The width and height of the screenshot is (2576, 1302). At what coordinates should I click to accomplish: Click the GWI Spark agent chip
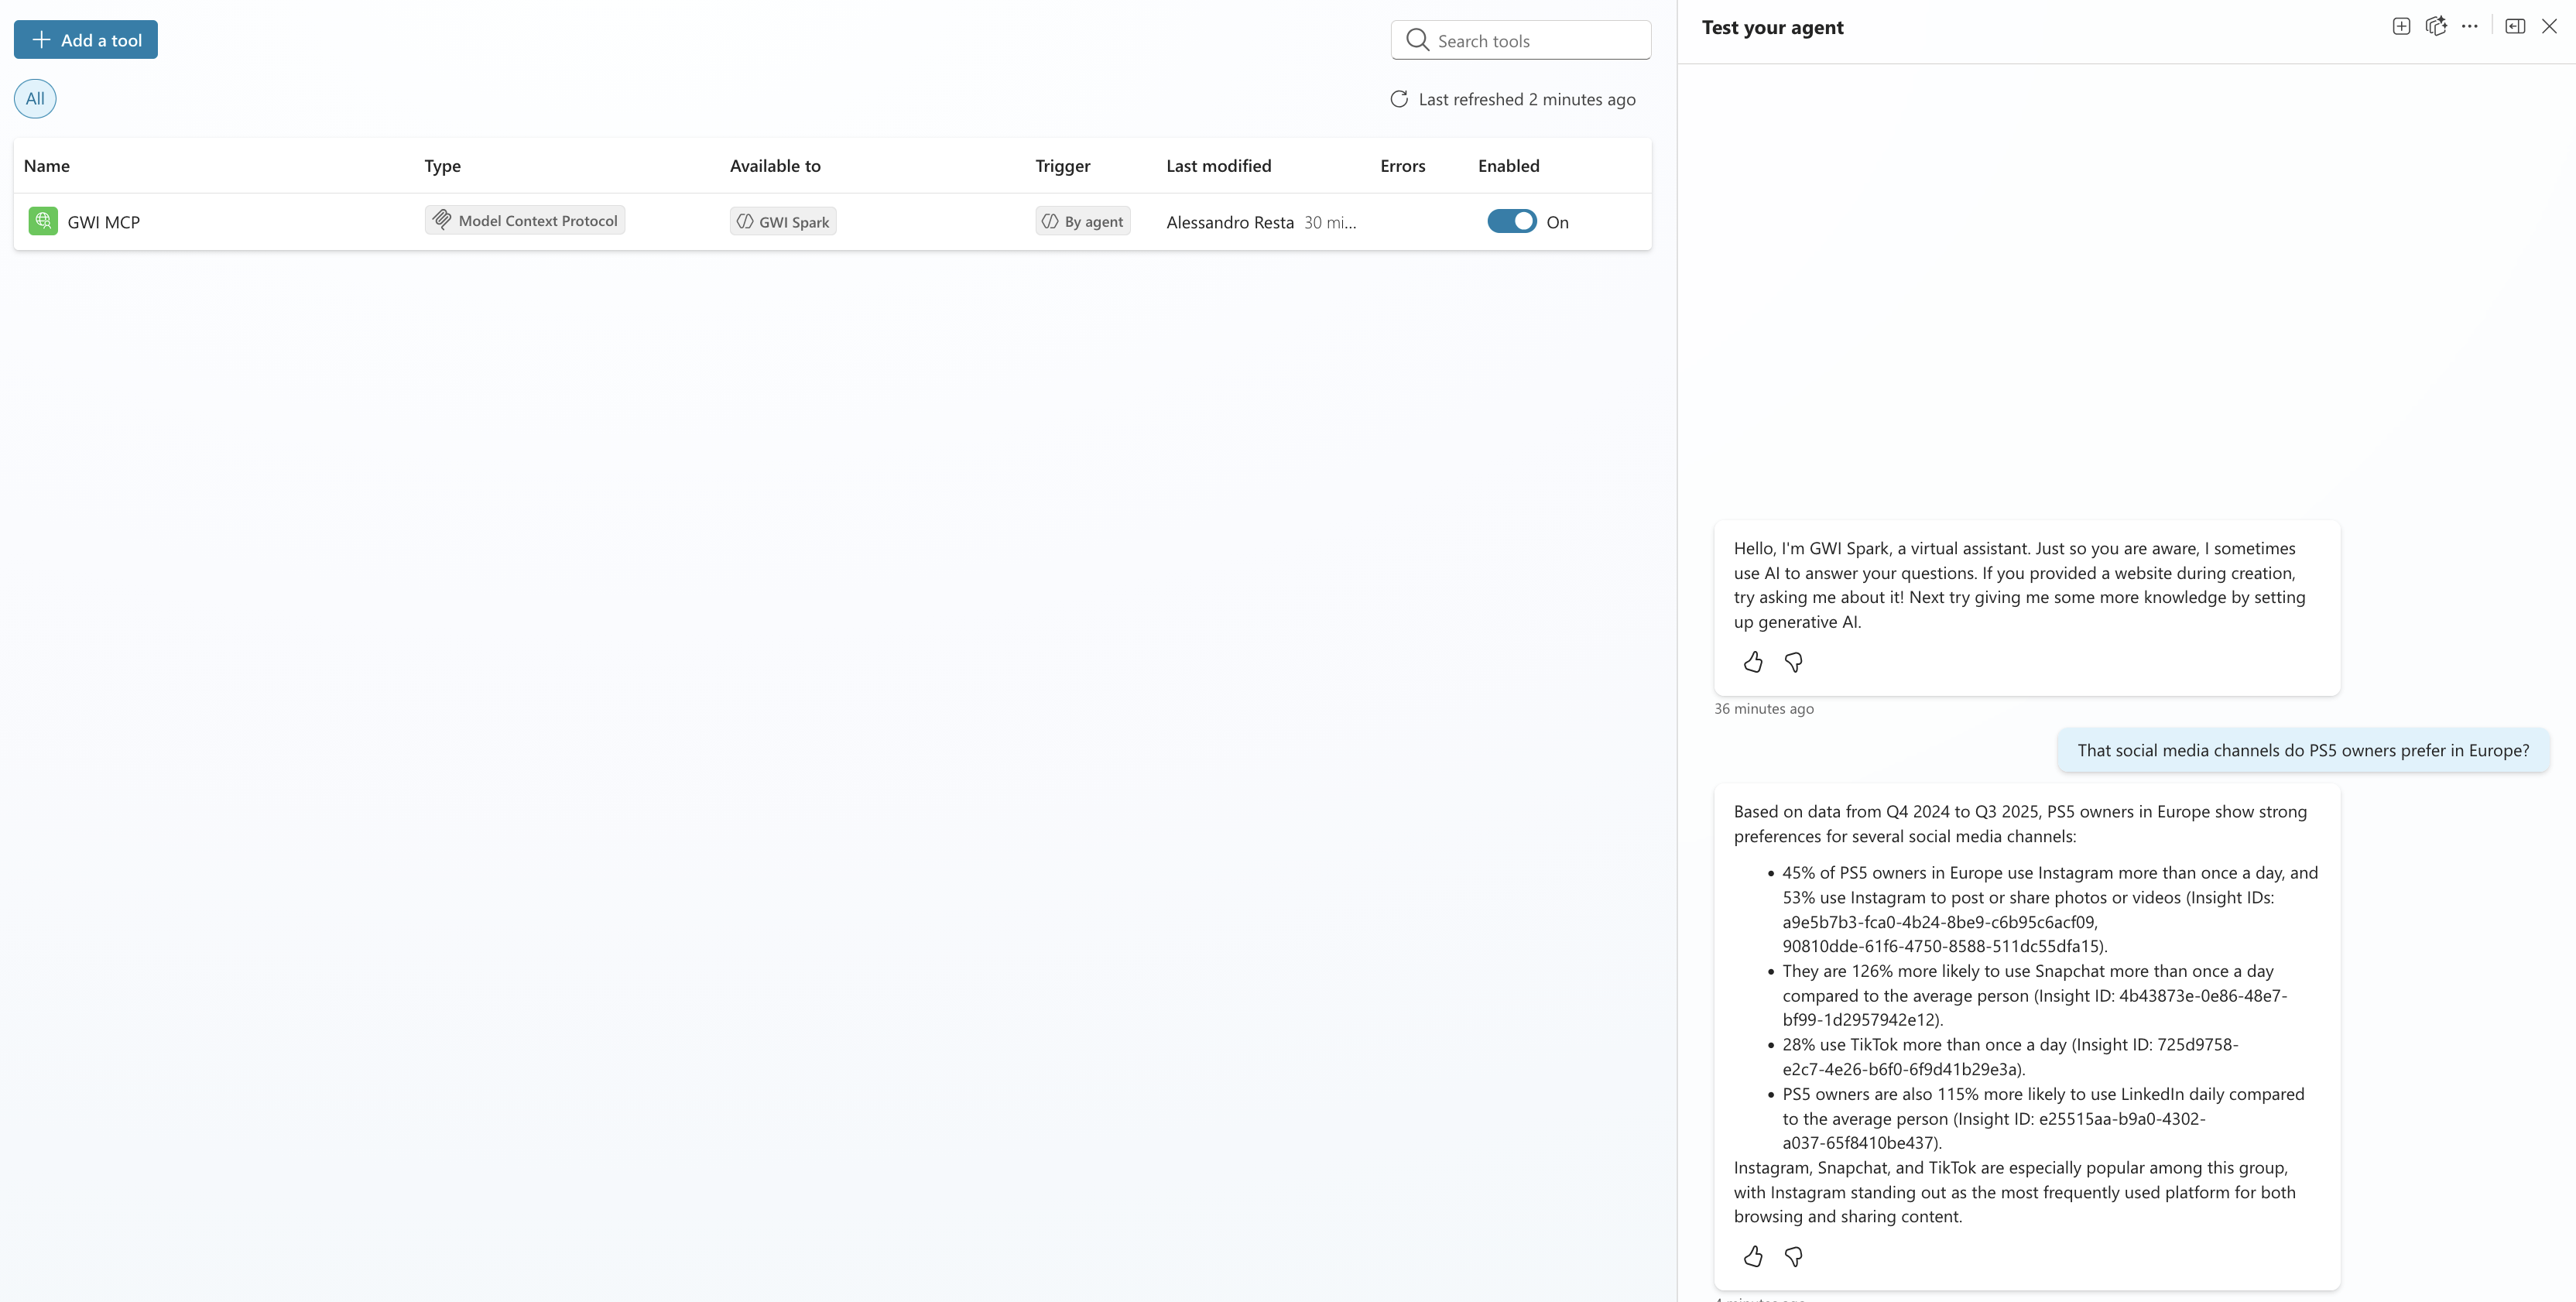(x=783, y=222)
